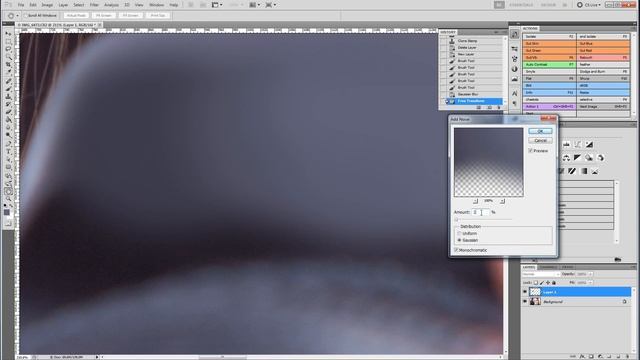Image resolution: width=640 pixels, height=360 pixels.
Task: Open the Levels adjustment icon
Action: 567,144
